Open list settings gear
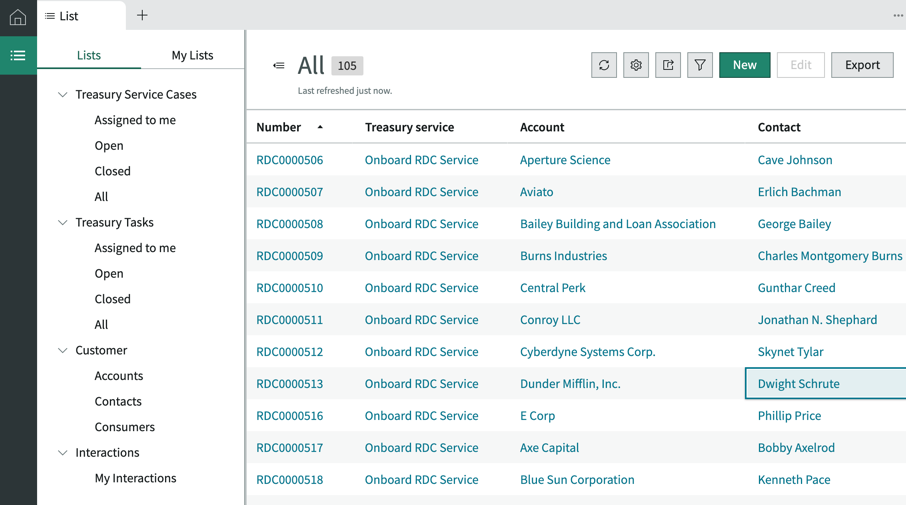906x505 pixels. (x=636, y=65)
